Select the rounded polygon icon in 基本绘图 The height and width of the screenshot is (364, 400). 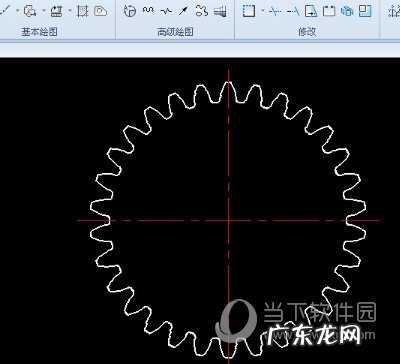point(100,11)
